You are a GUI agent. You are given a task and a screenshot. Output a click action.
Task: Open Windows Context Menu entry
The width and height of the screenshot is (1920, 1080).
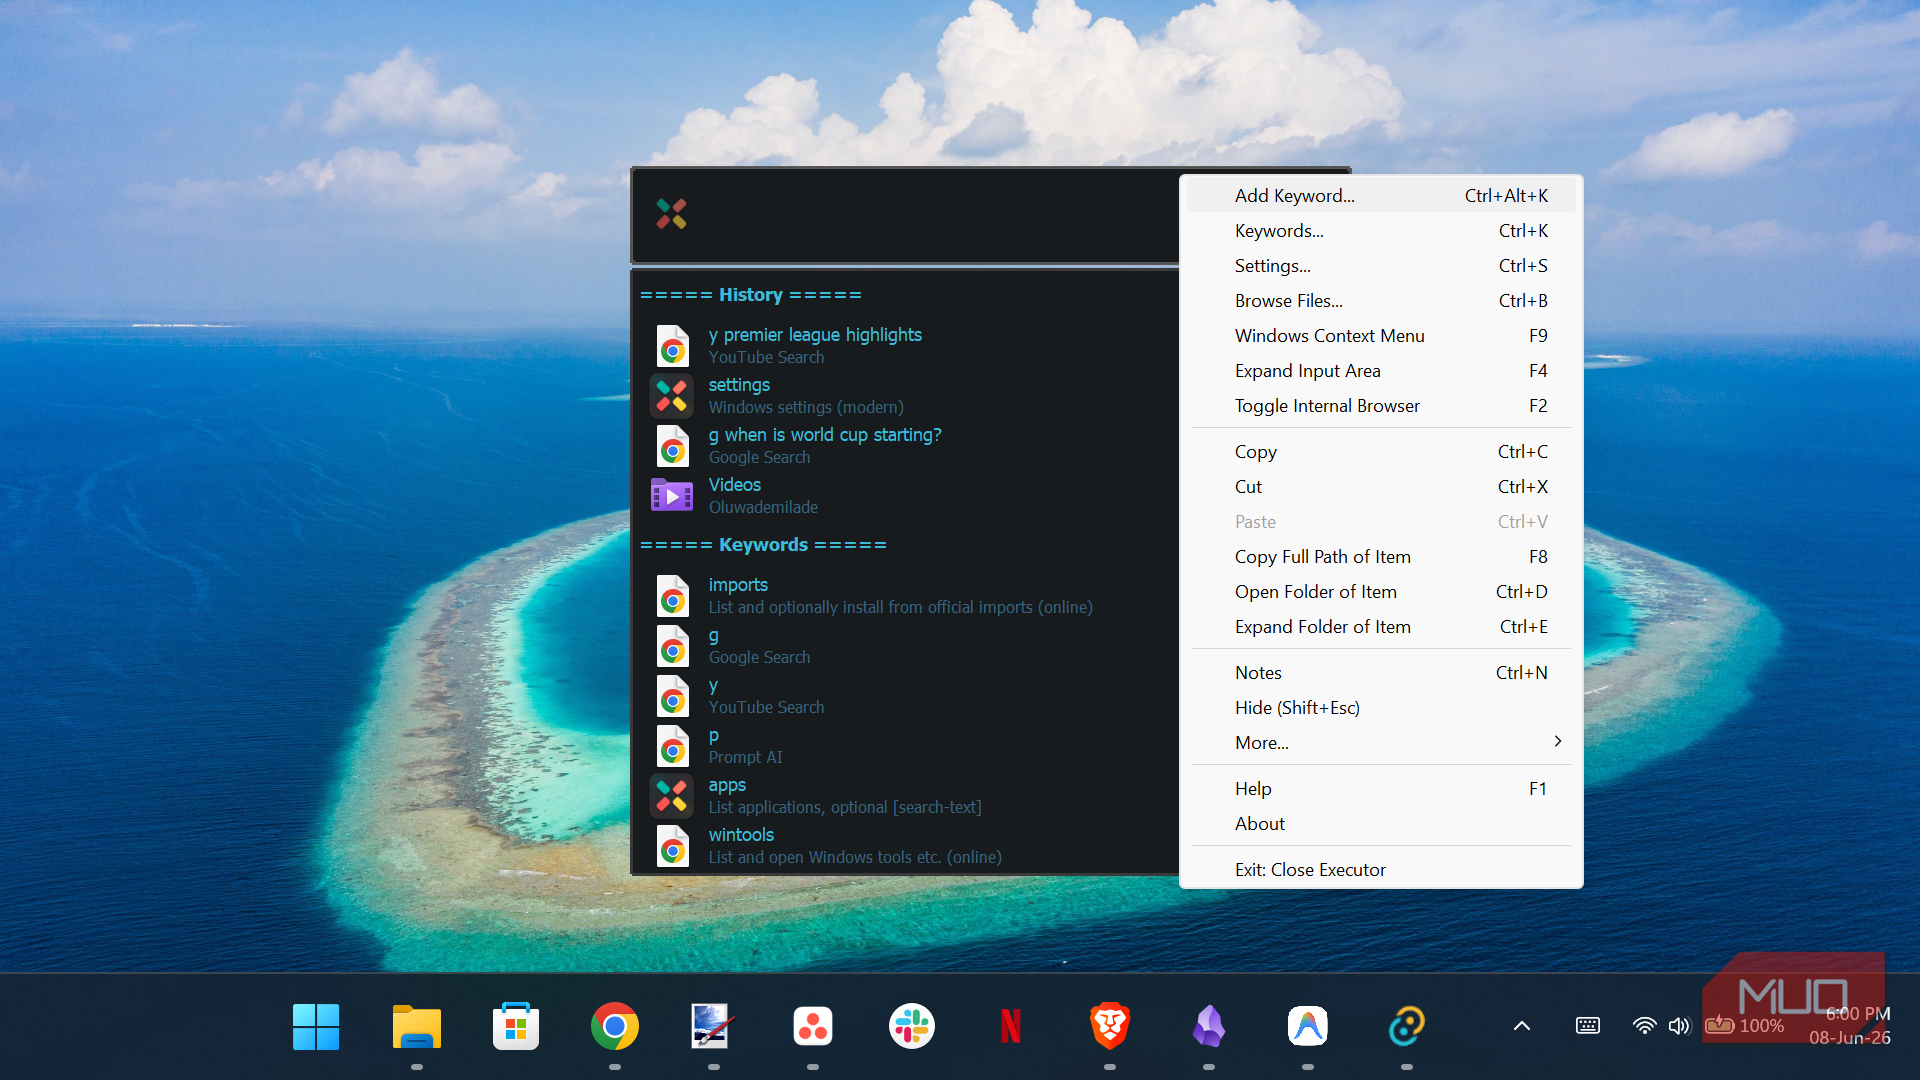click(x=1382, y=336)
